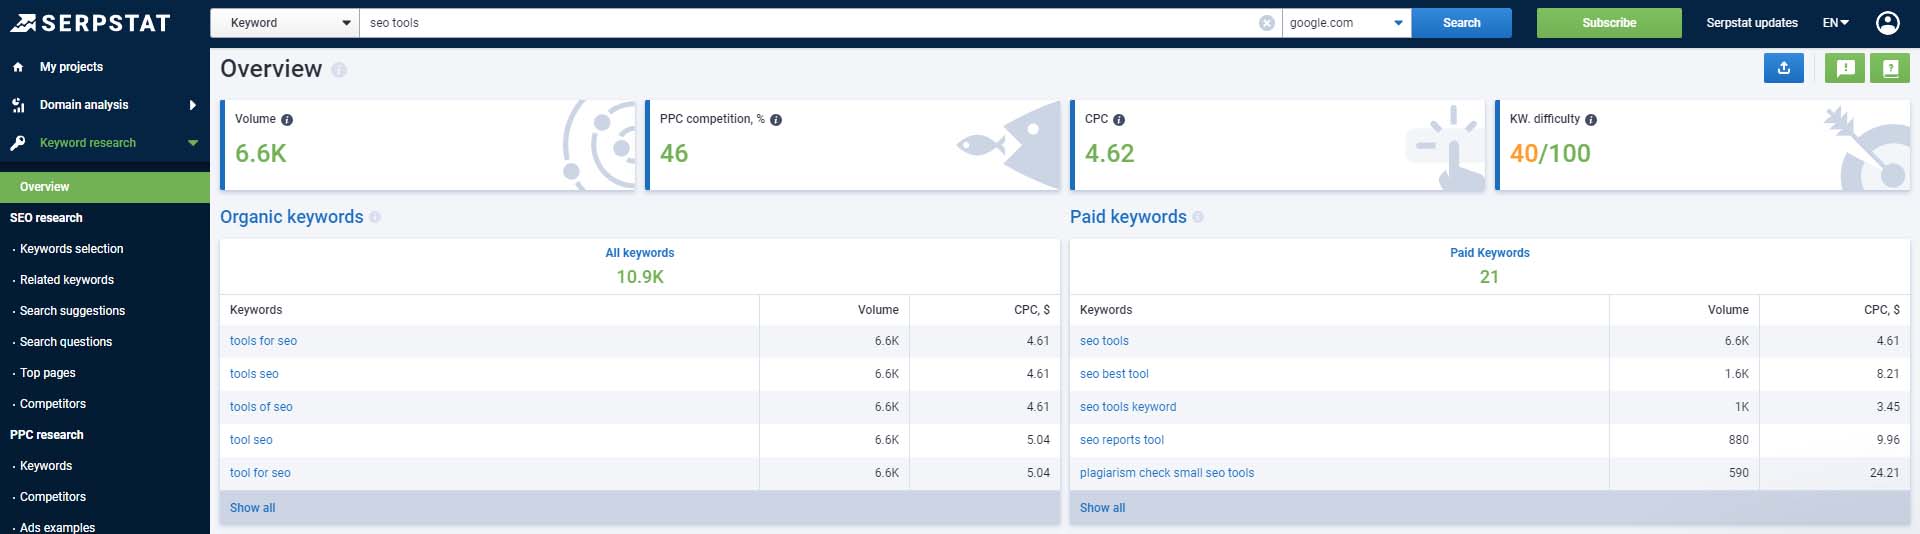Open Keywords under PPC research
The width and height of the screenshot is (1920, 534).
(46, 466)
